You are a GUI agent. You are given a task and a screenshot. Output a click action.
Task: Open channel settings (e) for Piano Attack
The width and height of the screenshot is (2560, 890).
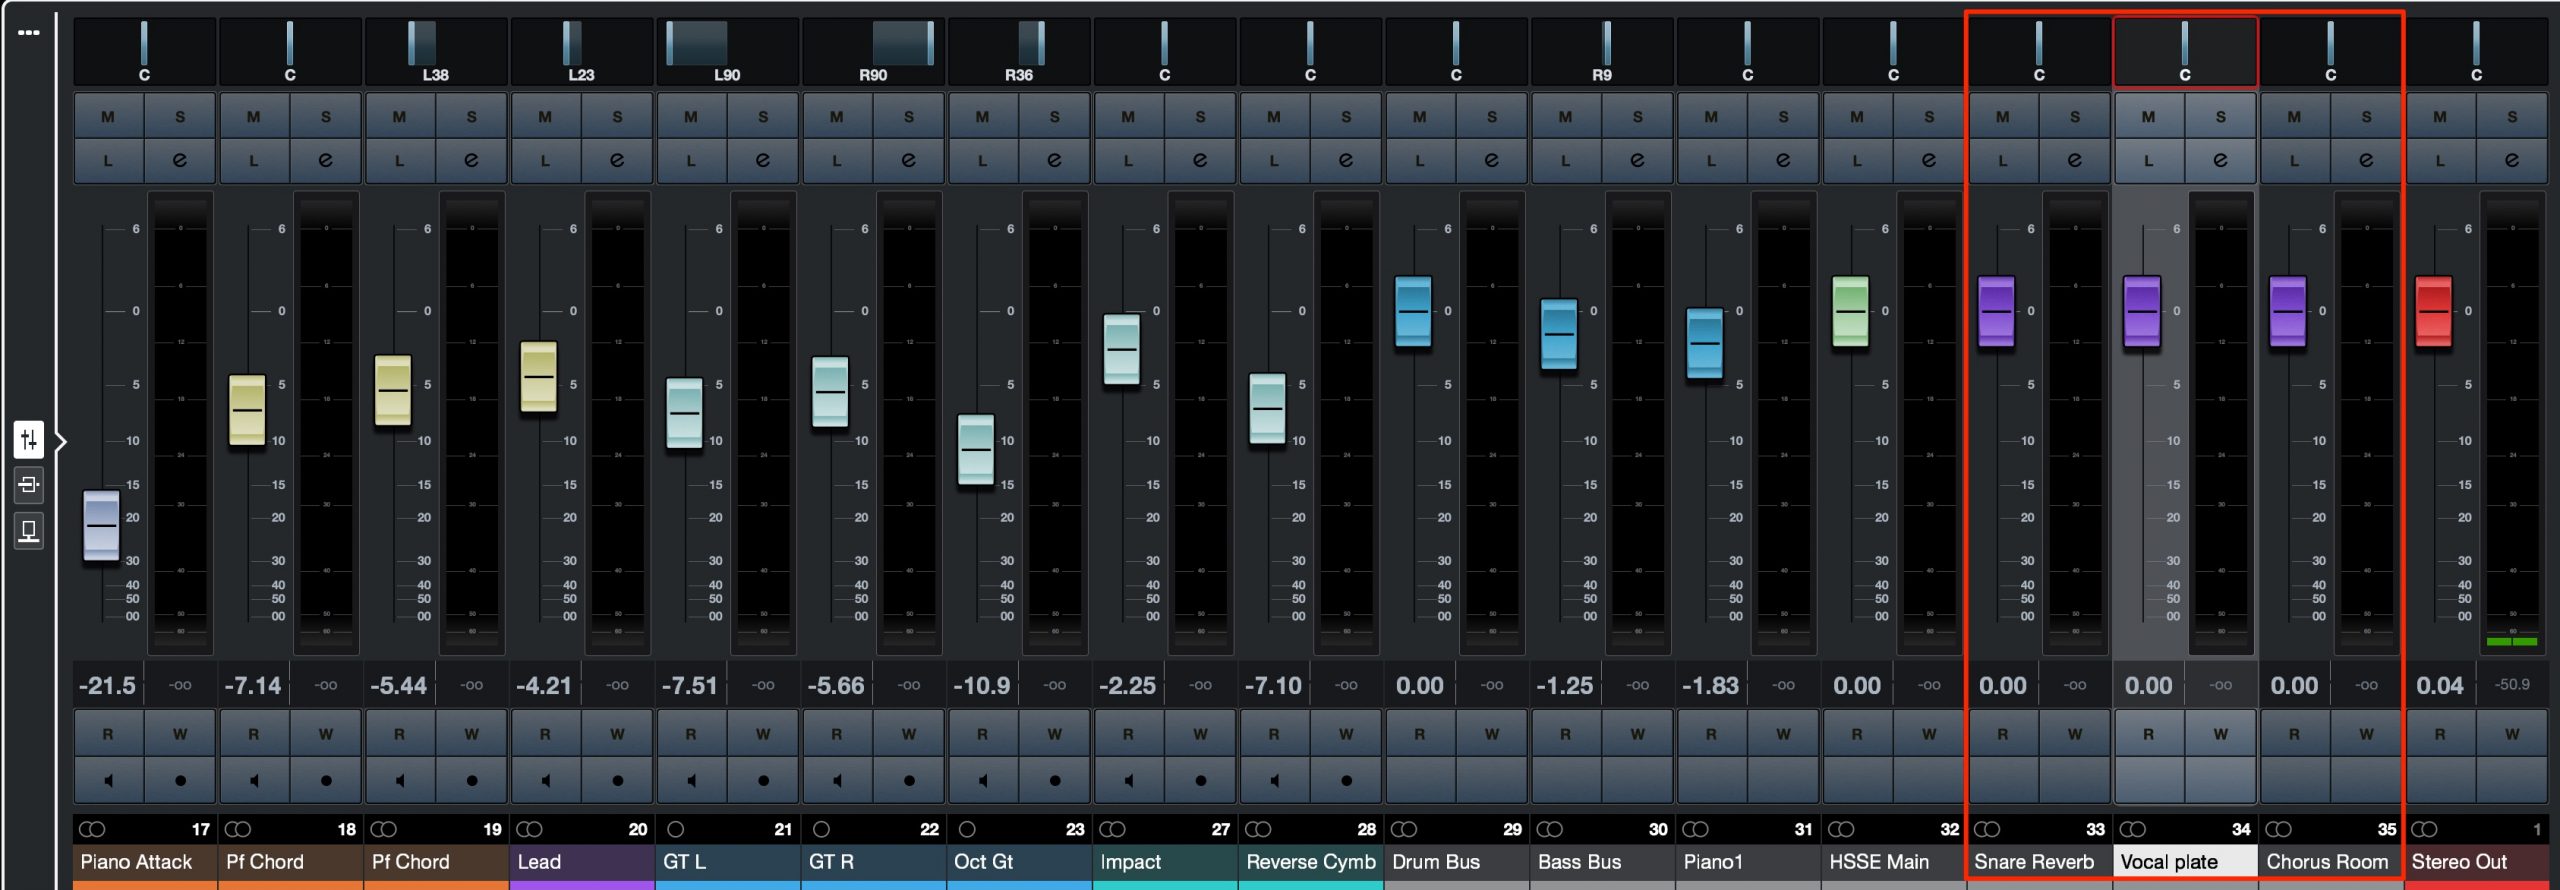(x=180, y=160)
